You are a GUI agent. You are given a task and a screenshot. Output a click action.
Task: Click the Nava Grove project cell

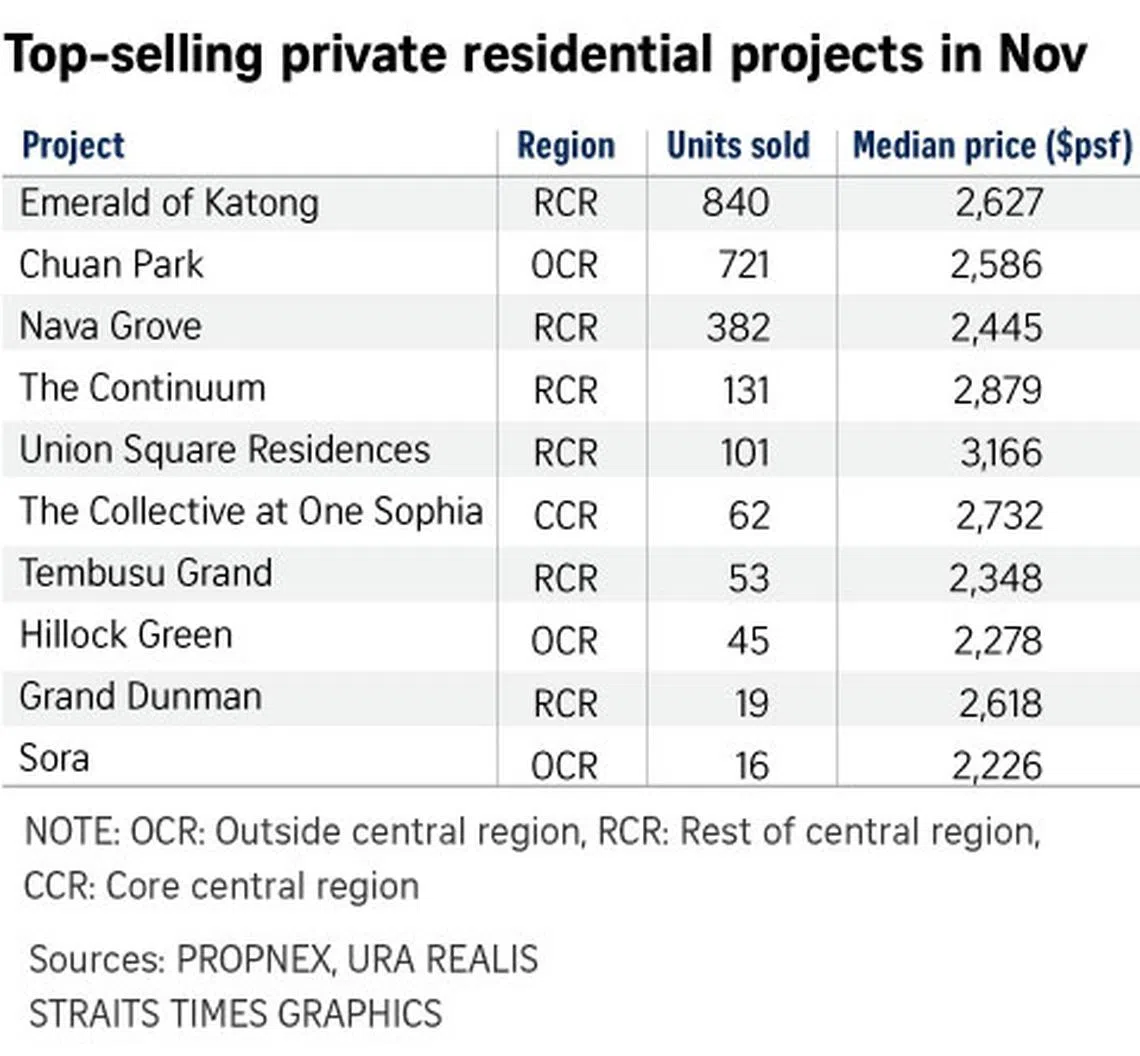110,326
